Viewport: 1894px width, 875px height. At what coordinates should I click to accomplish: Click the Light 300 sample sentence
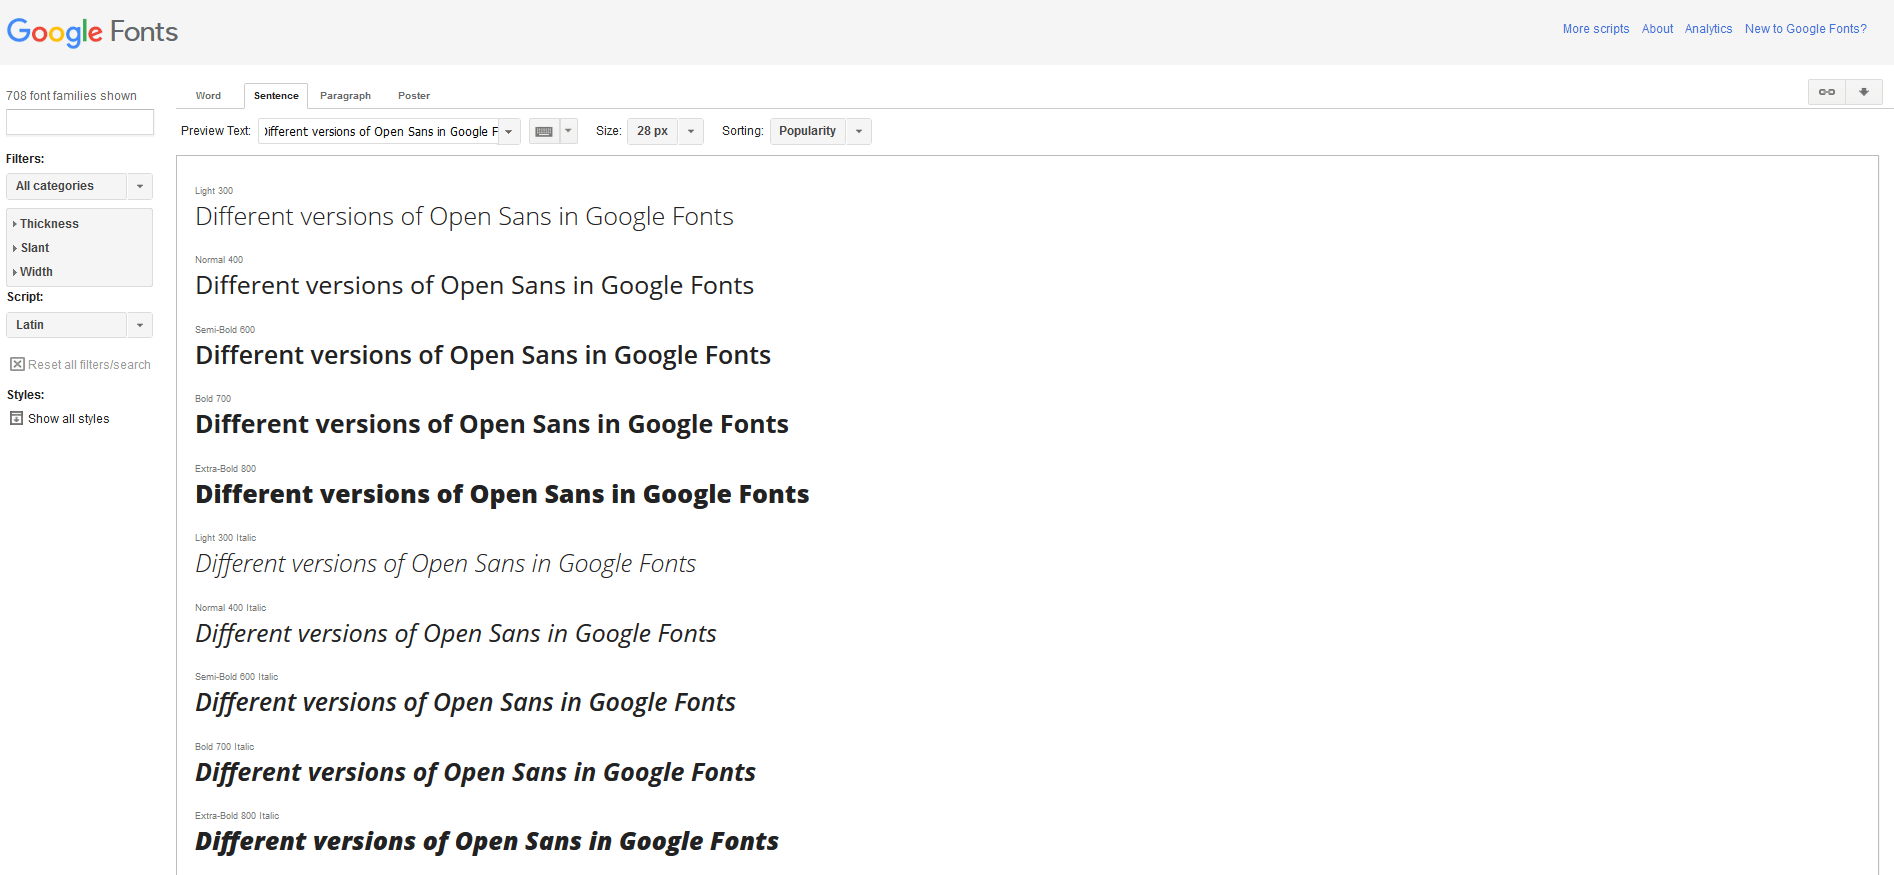(464, 217)
